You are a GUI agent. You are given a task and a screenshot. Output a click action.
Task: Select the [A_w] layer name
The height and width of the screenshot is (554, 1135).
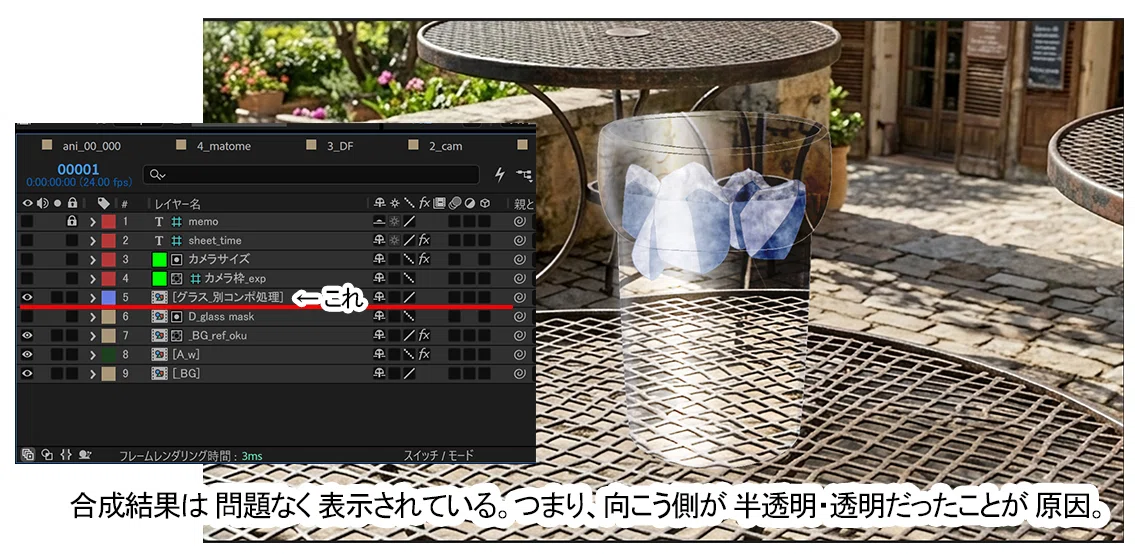pyautogui.click(x=185, y=354)
